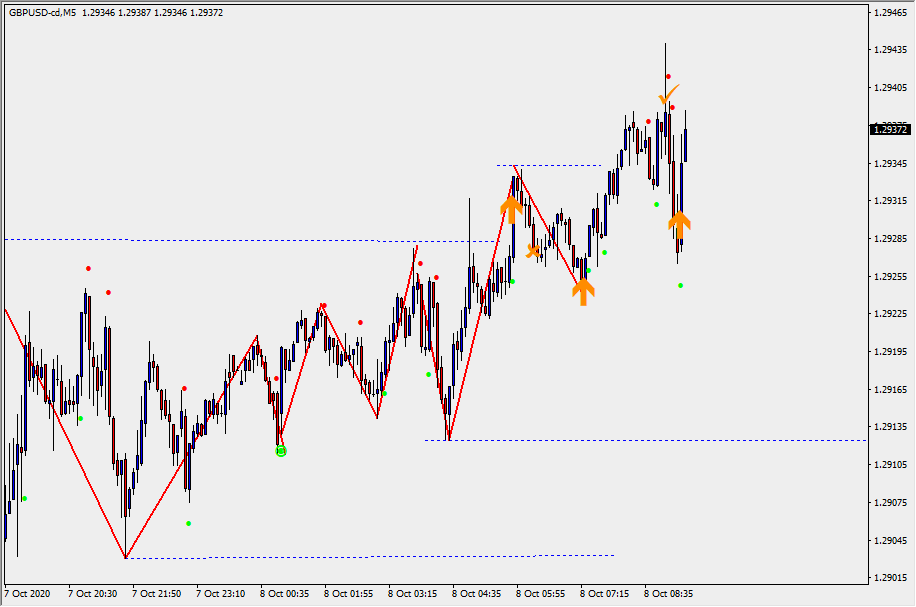Click the 8 Oct 00:35 time label
This screenshot has height=607, width=916.
pyautogui.click(x=285, y=593)
